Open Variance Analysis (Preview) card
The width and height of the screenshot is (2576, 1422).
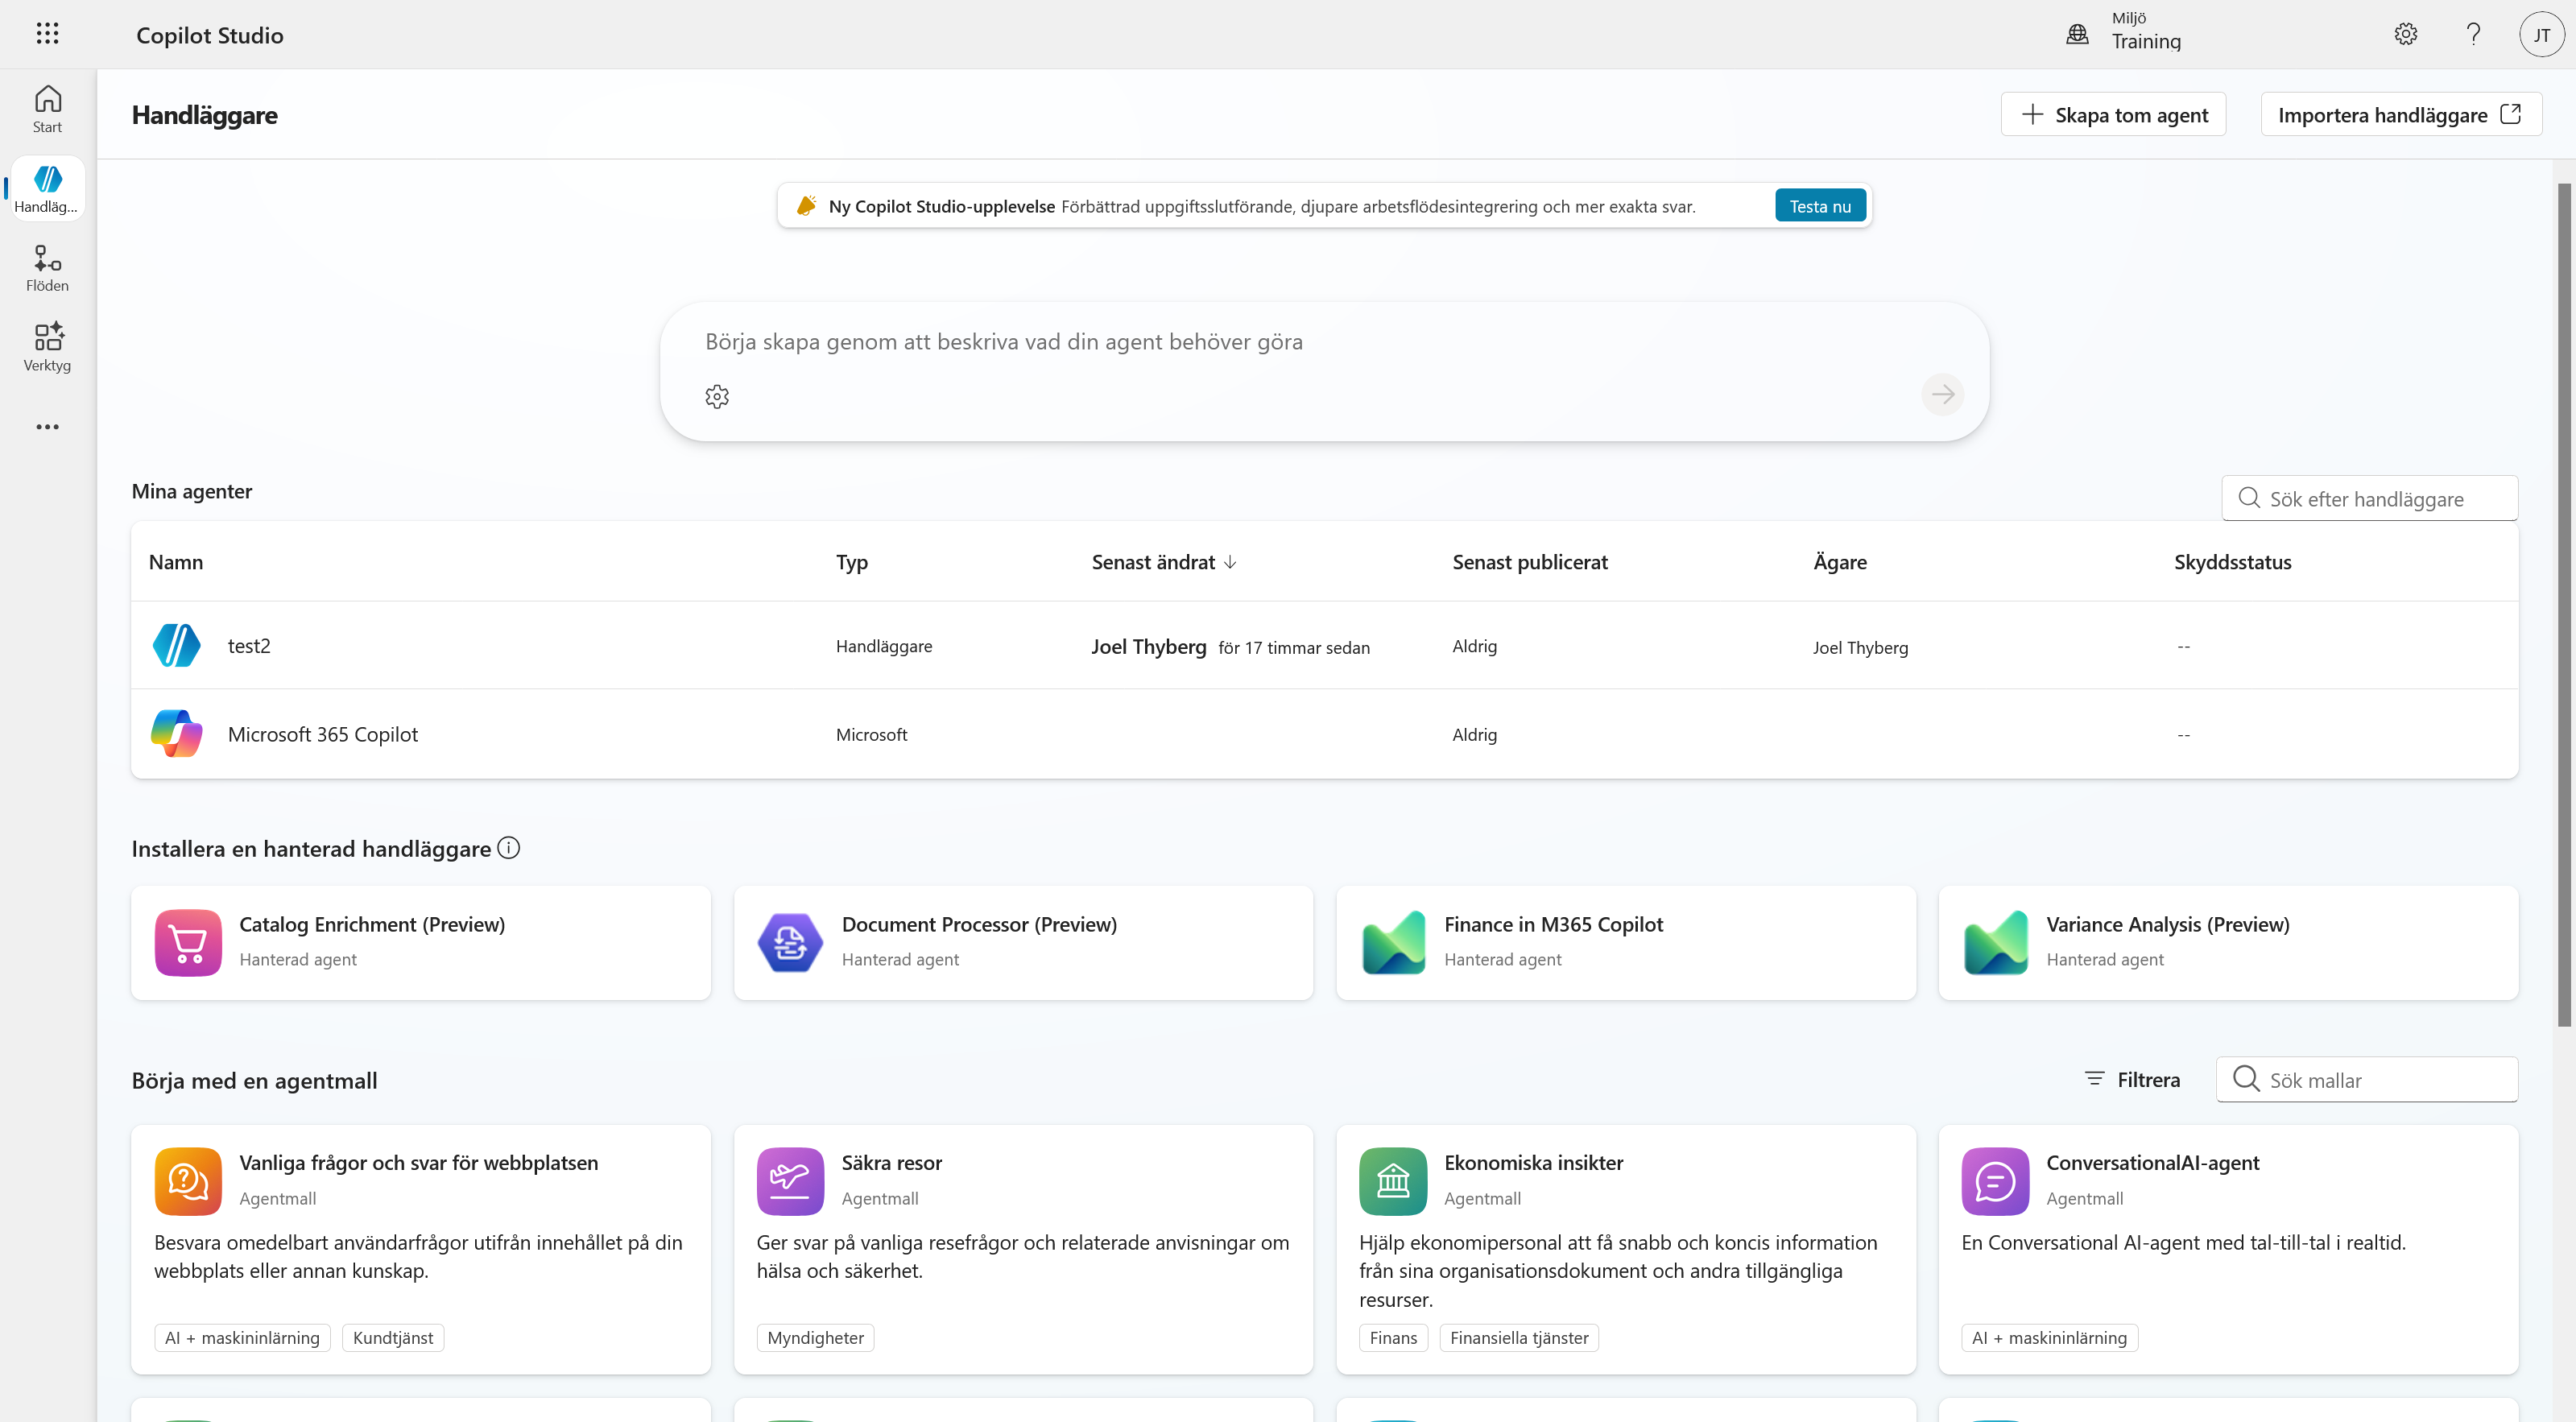pos(2228,943)
